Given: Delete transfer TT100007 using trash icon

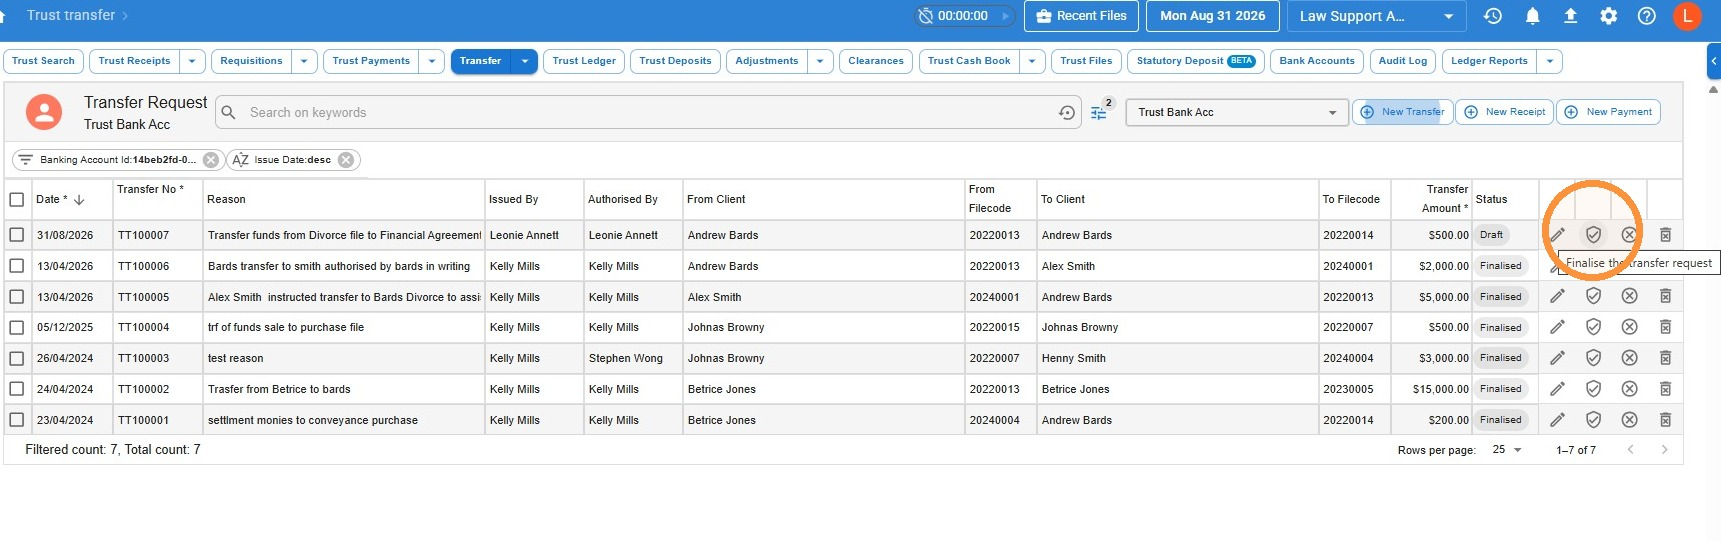Looking at the screenshot, I should [1665, 235].
